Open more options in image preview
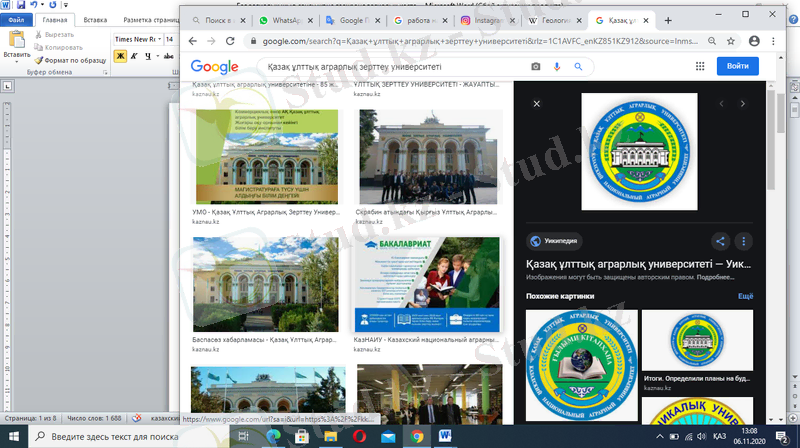This screenshot has width=800, height=448. click(x=743, y=241)
